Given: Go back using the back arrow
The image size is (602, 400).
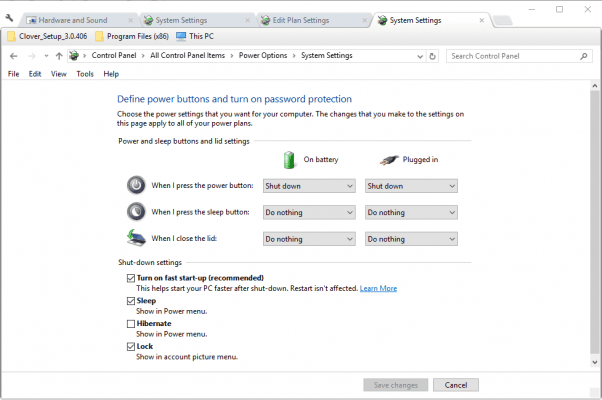Looking at the screenshot, I should [14, 56].
